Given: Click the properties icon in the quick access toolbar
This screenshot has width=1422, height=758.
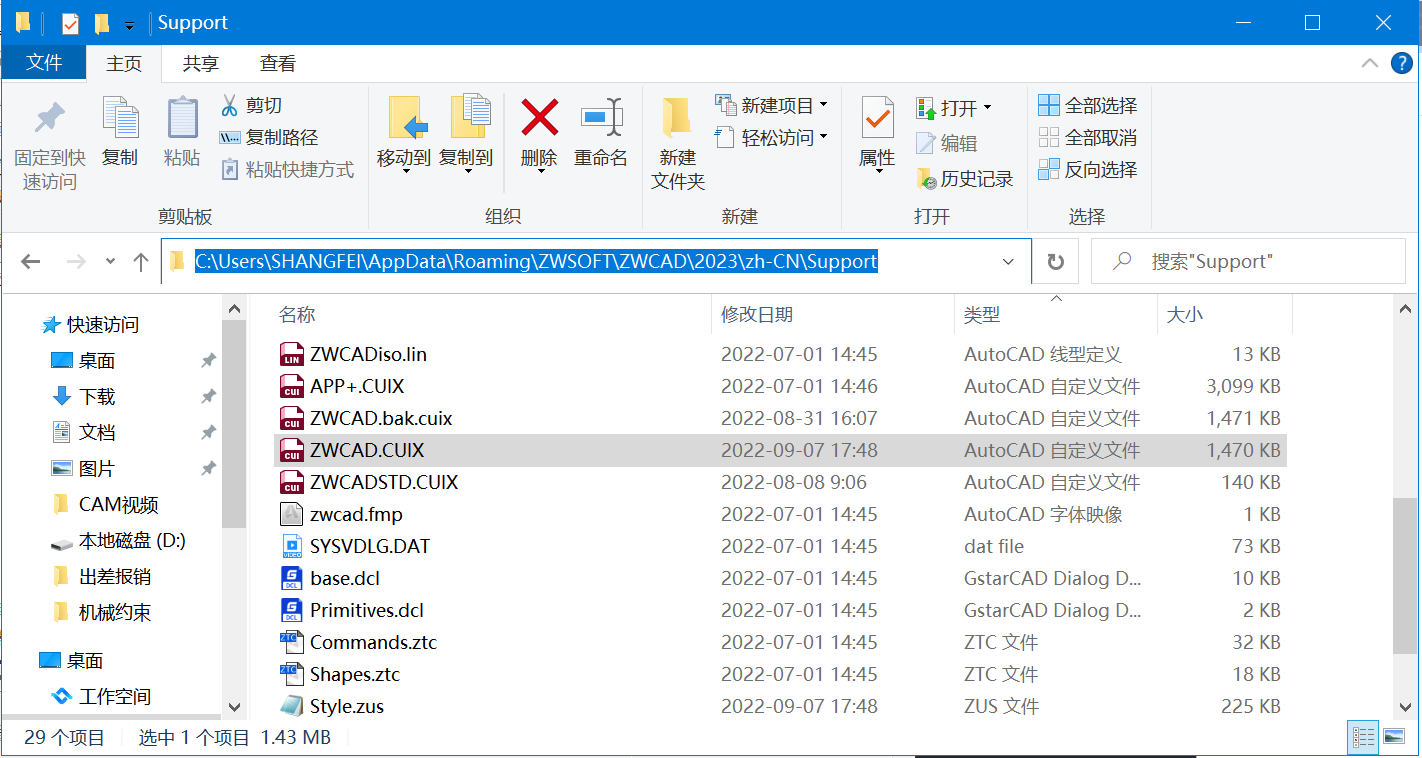Looking at the screenshot, I should pos(70,23).
